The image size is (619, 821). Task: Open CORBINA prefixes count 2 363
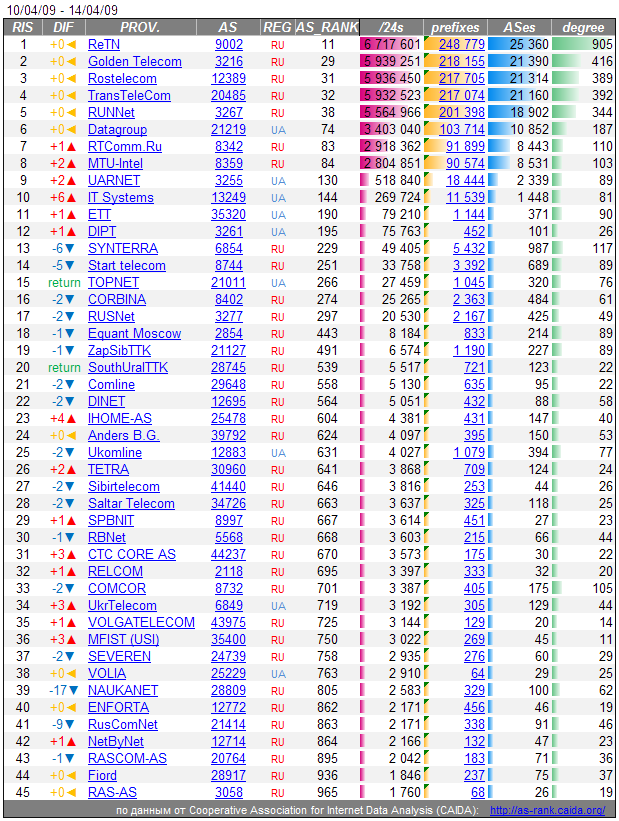469,299
